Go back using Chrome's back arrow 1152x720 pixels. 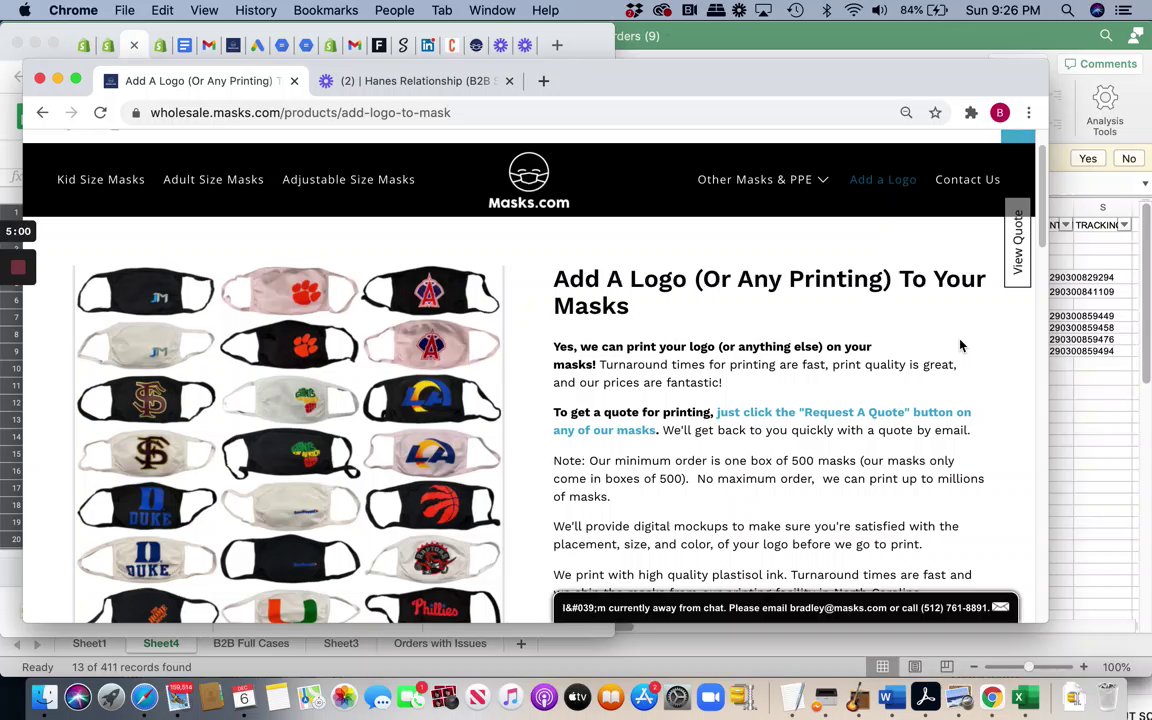43,112
